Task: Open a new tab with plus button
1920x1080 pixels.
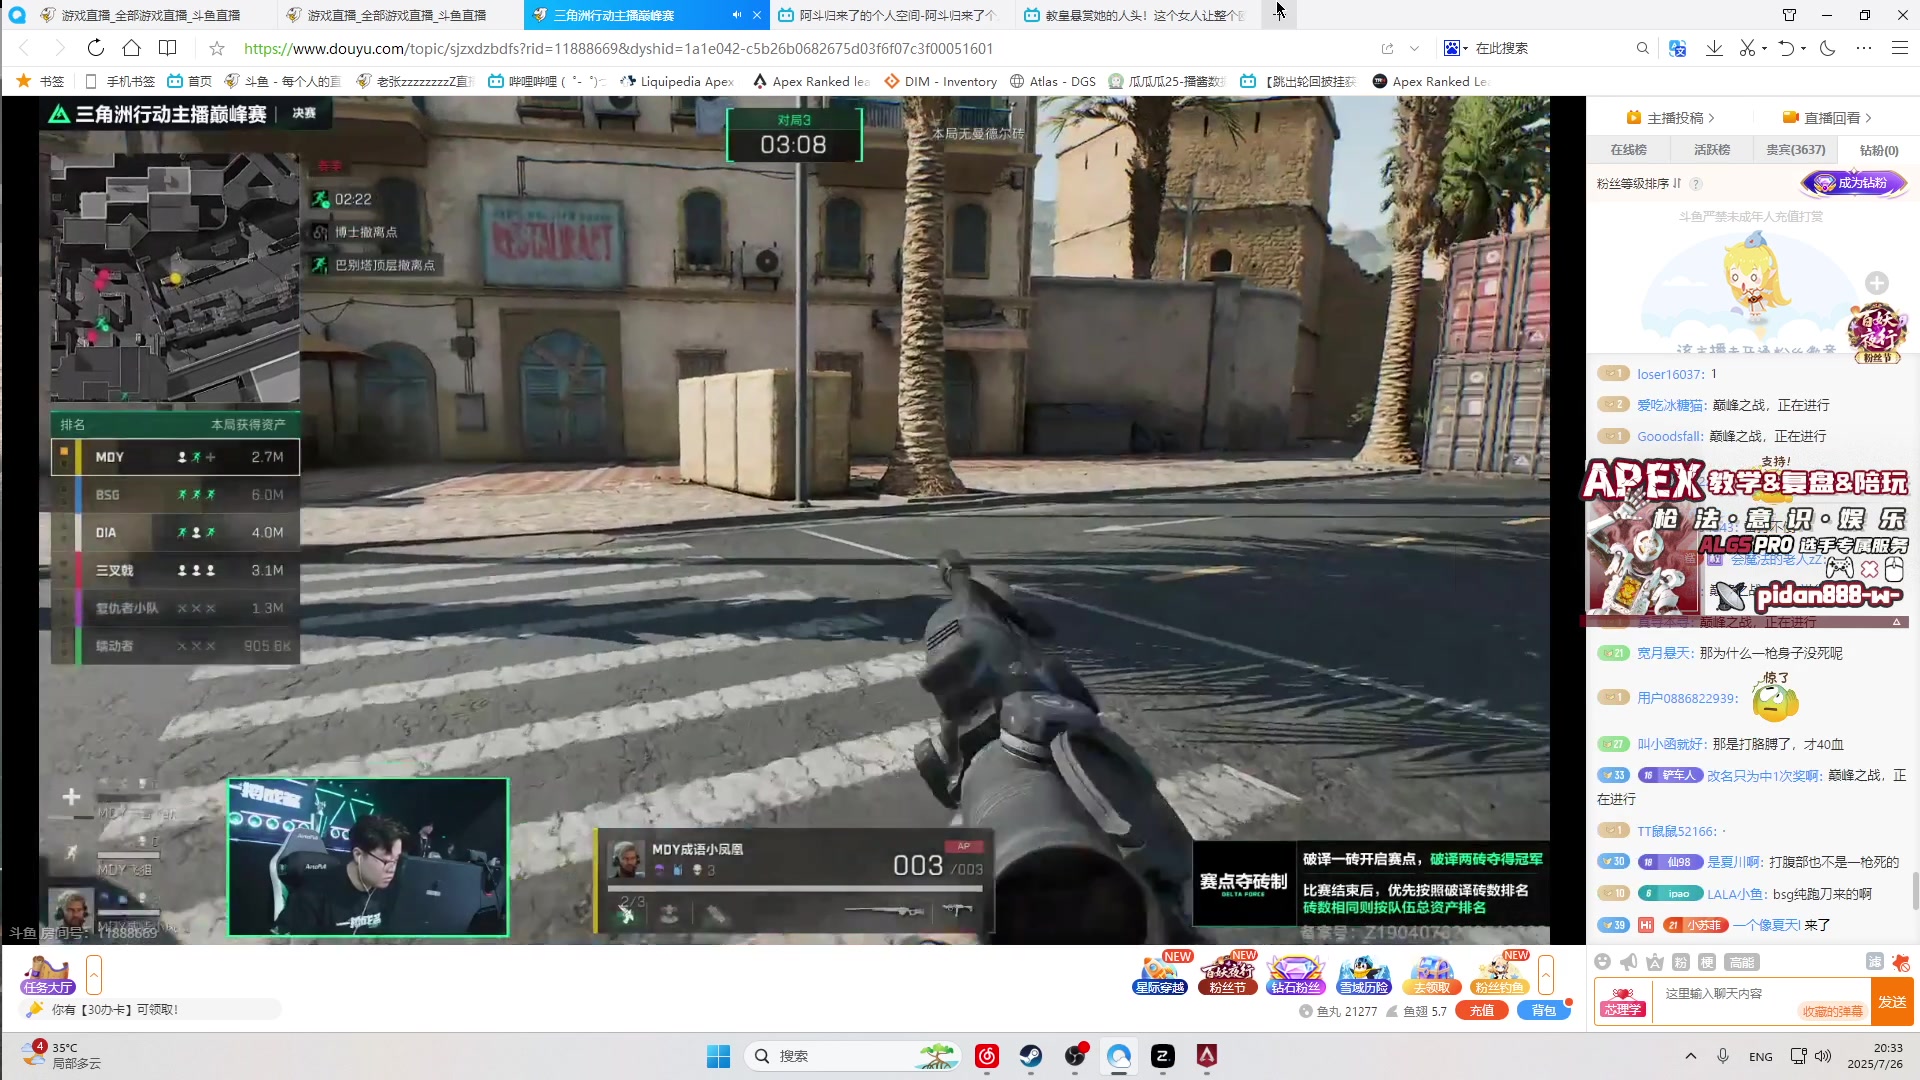Action: (x=1279, y=15)
